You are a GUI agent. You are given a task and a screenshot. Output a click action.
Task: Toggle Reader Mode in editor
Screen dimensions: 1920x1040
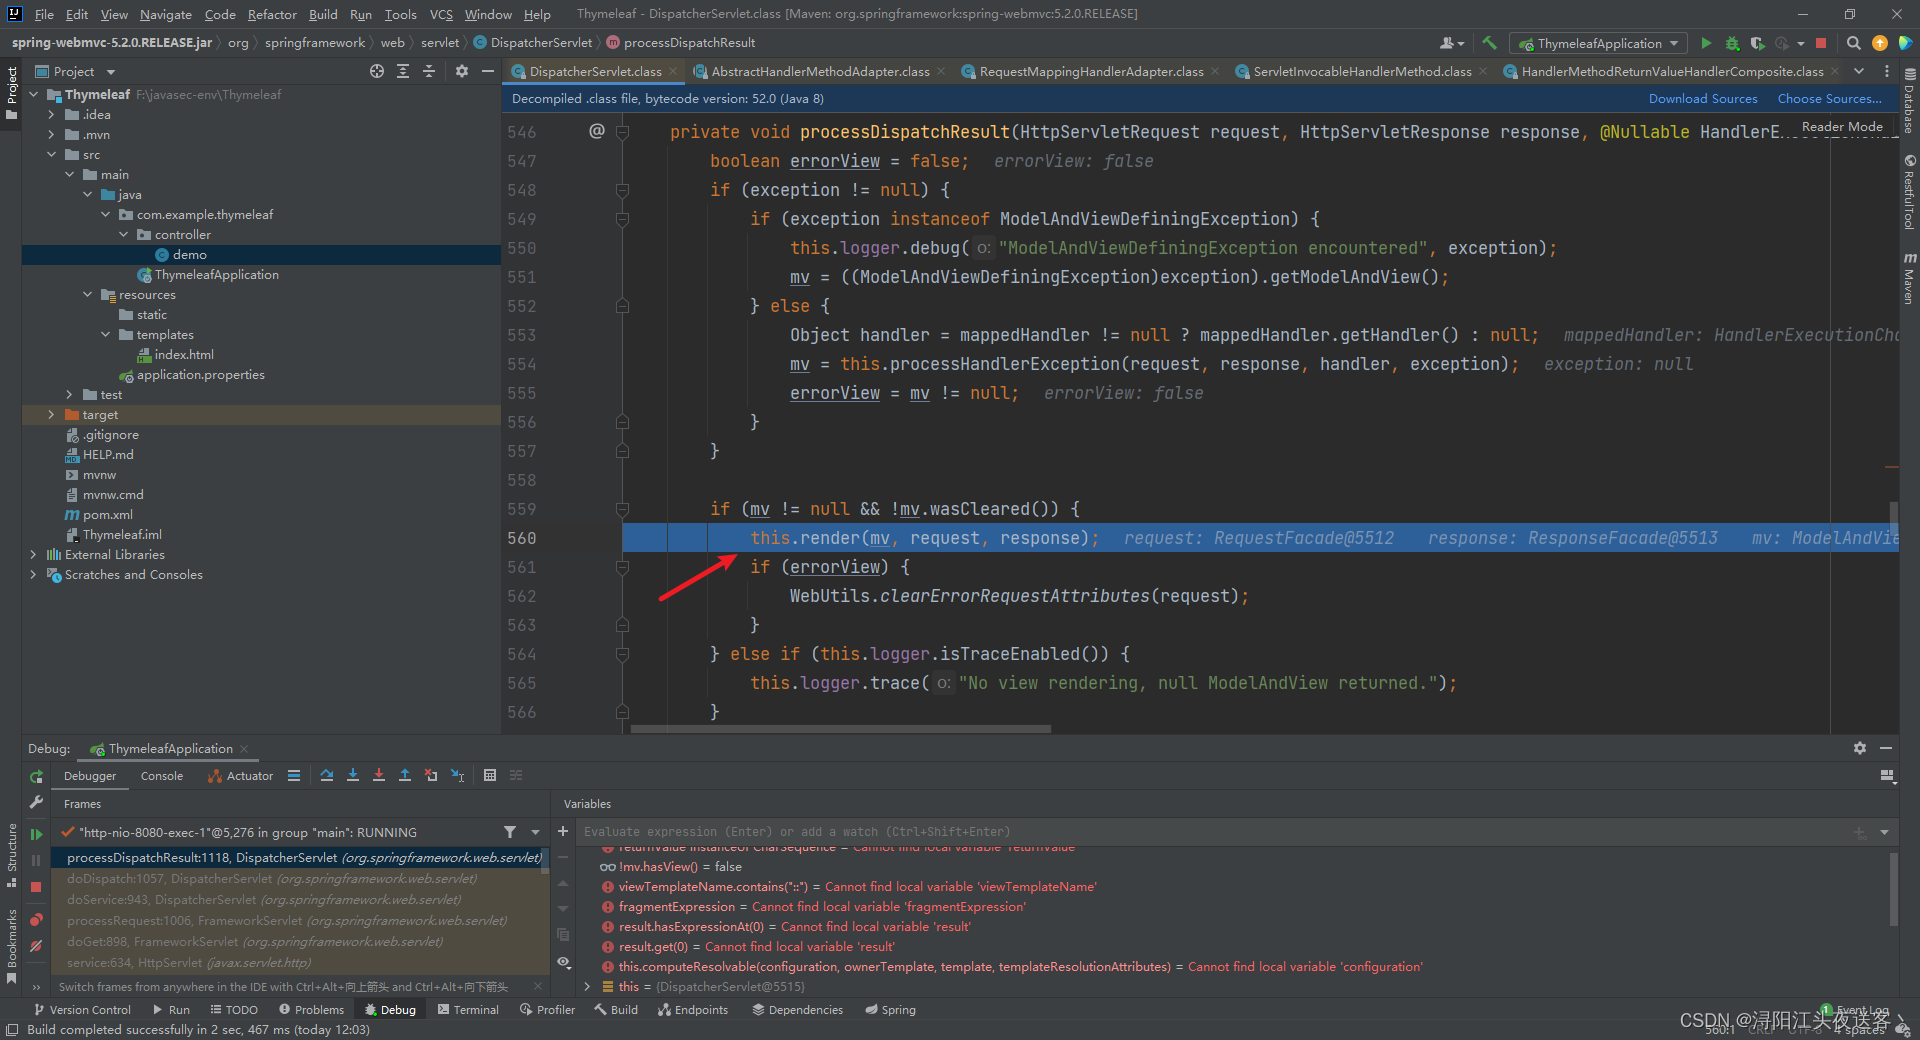(1842, 127)
